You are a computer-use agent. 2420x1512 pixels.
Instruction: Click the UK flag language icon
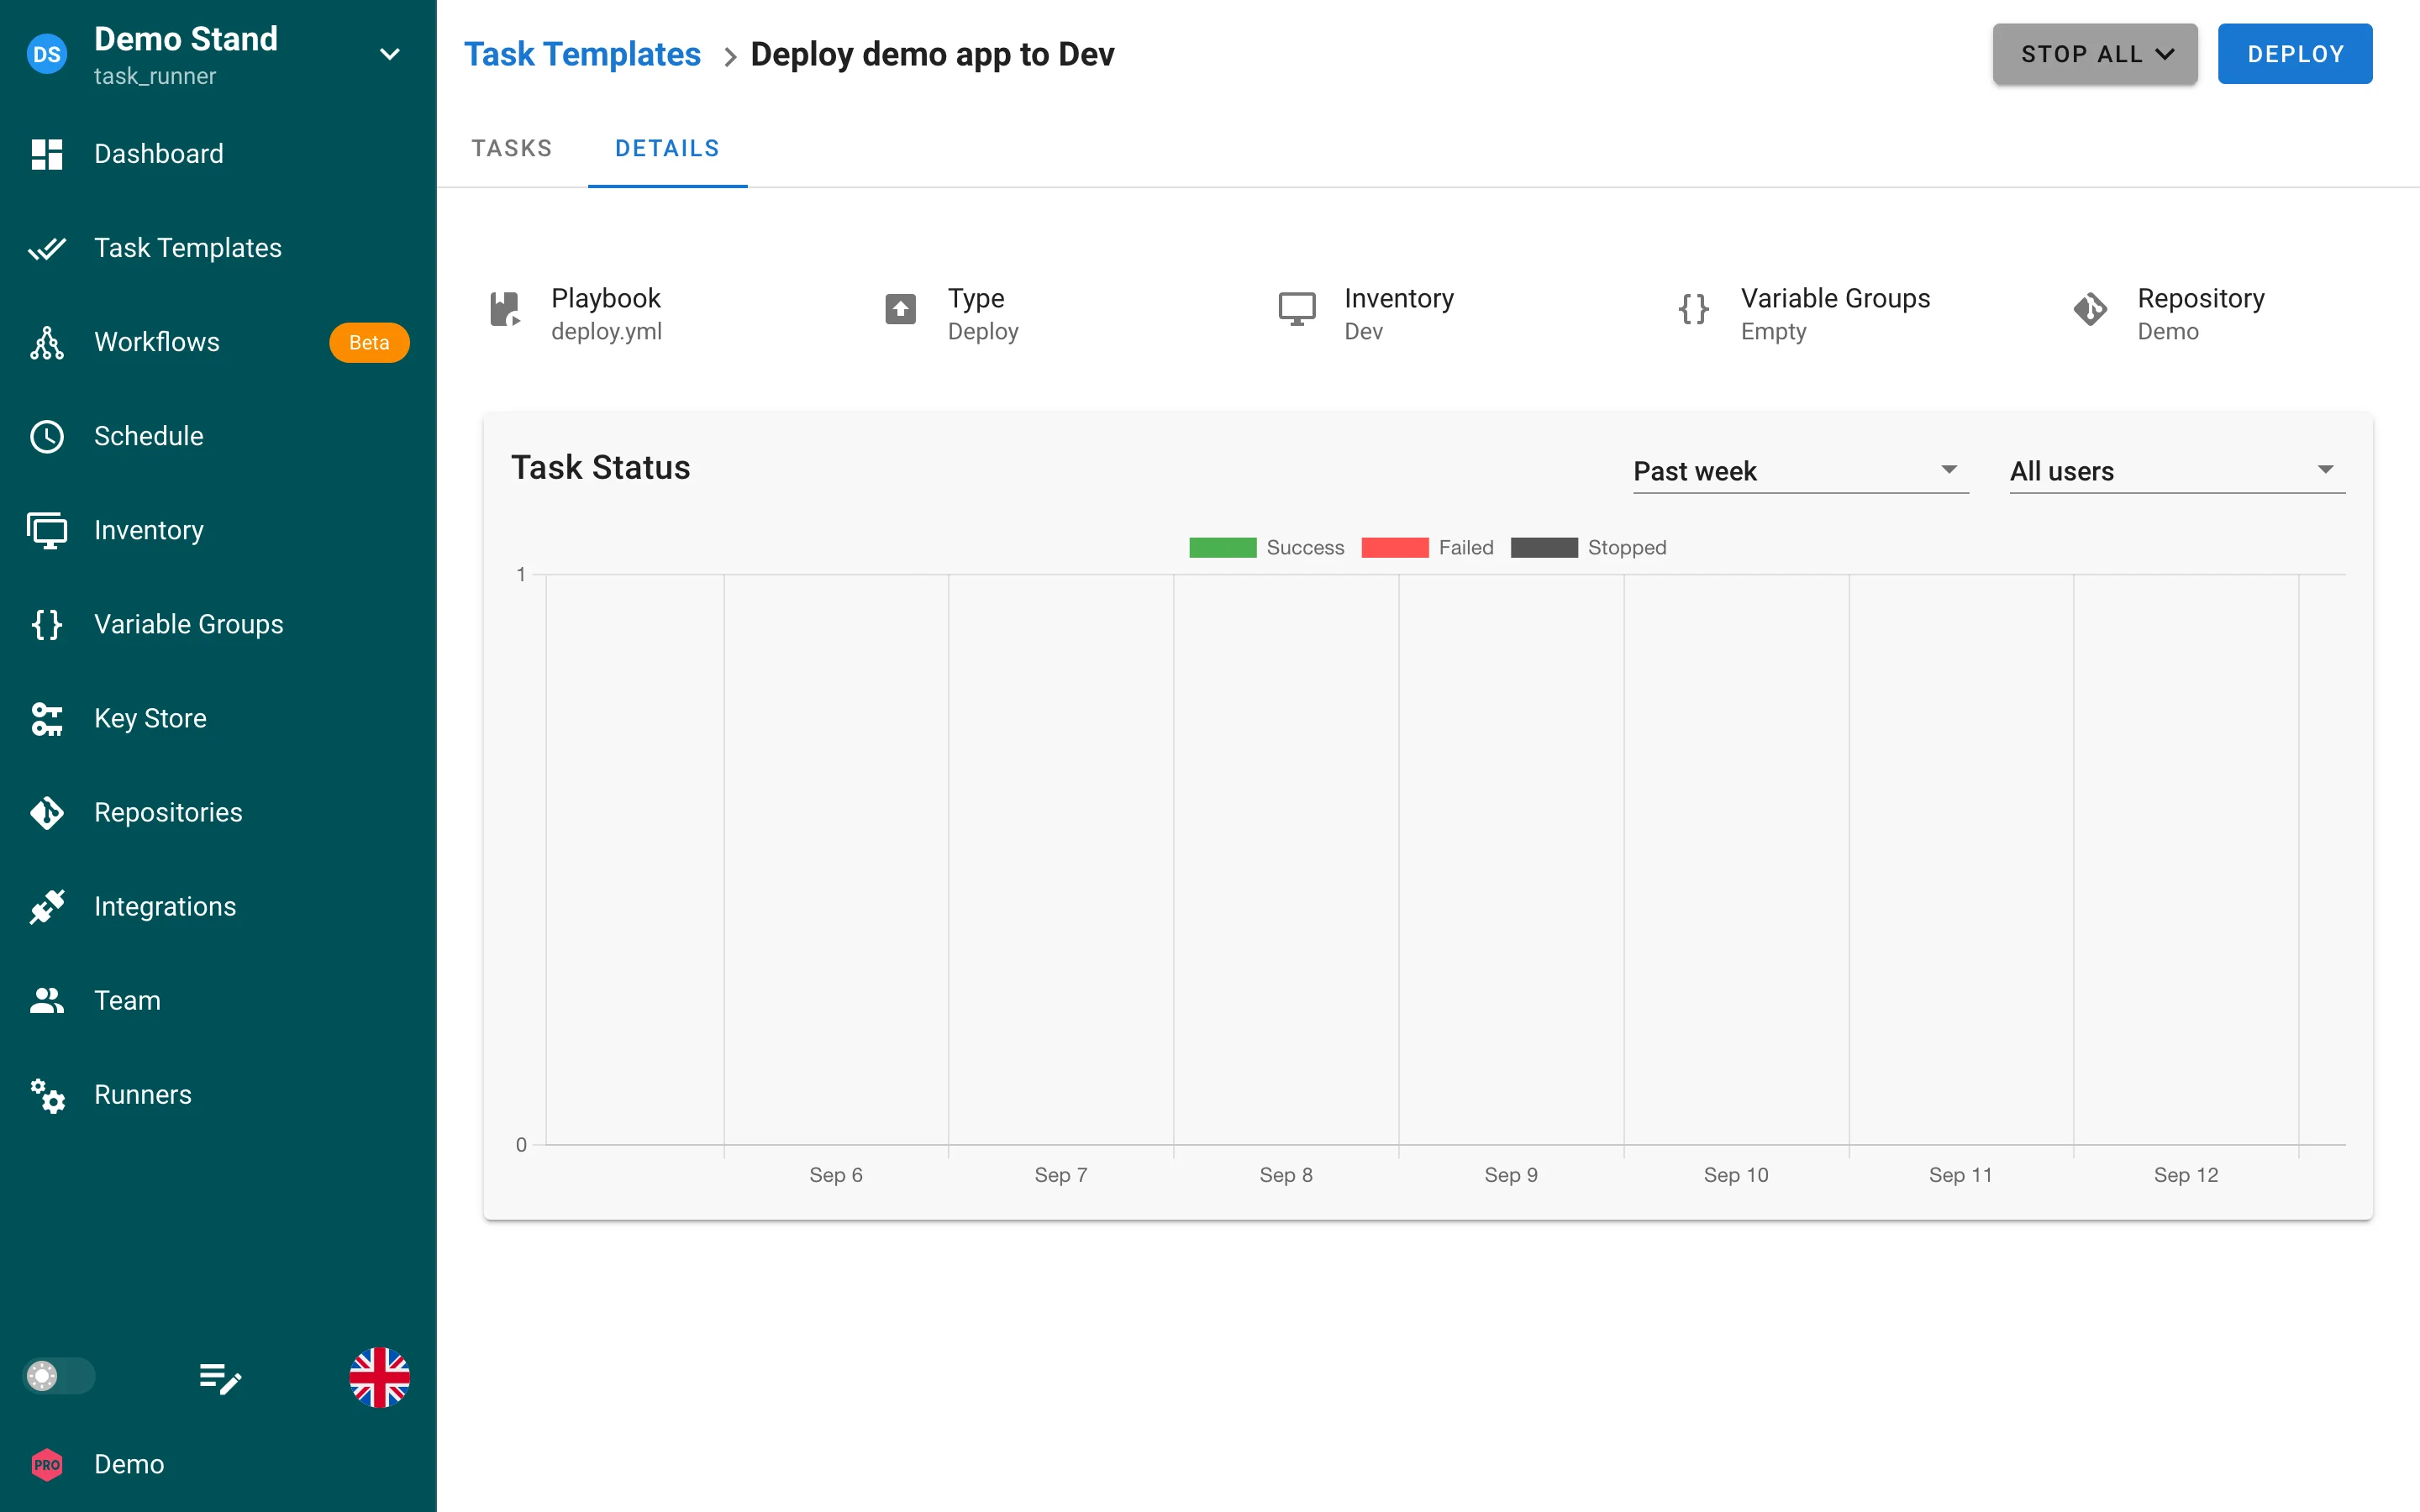coord(379,1377)
